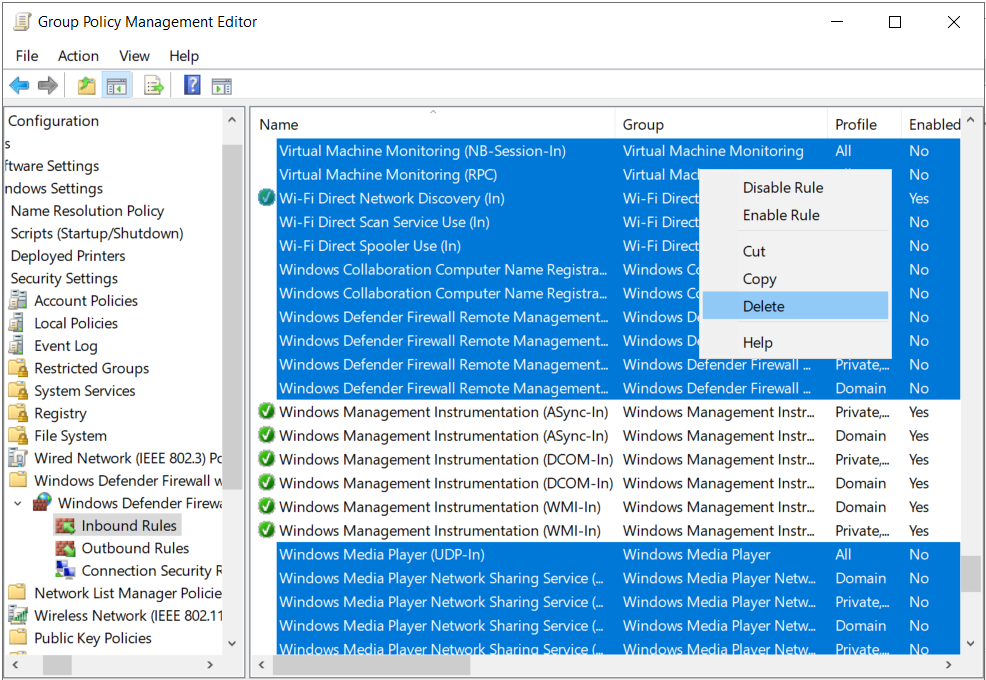Open the Action menu
This screenshot has width=986, height=680.
[x=78, y=56]
